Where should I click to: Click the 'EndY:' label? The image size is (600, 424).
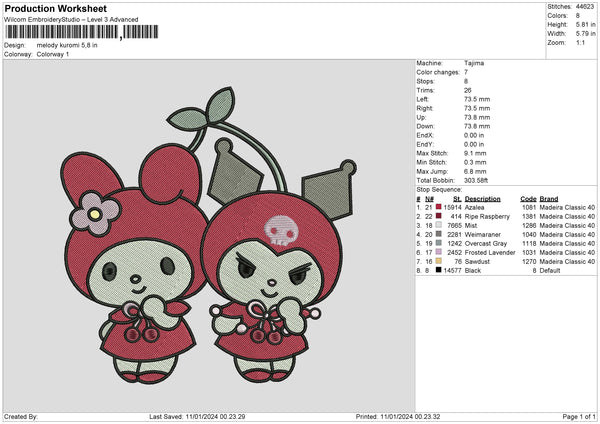[425, 144]
